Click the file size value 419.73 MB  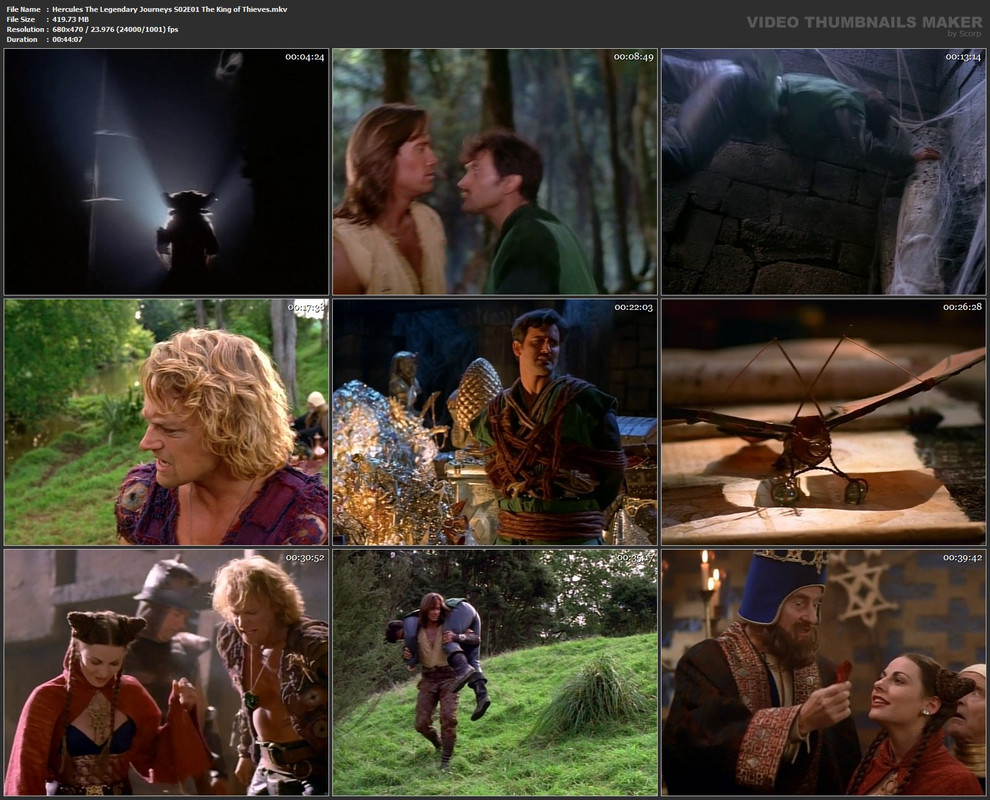click(x=71, y=20)
